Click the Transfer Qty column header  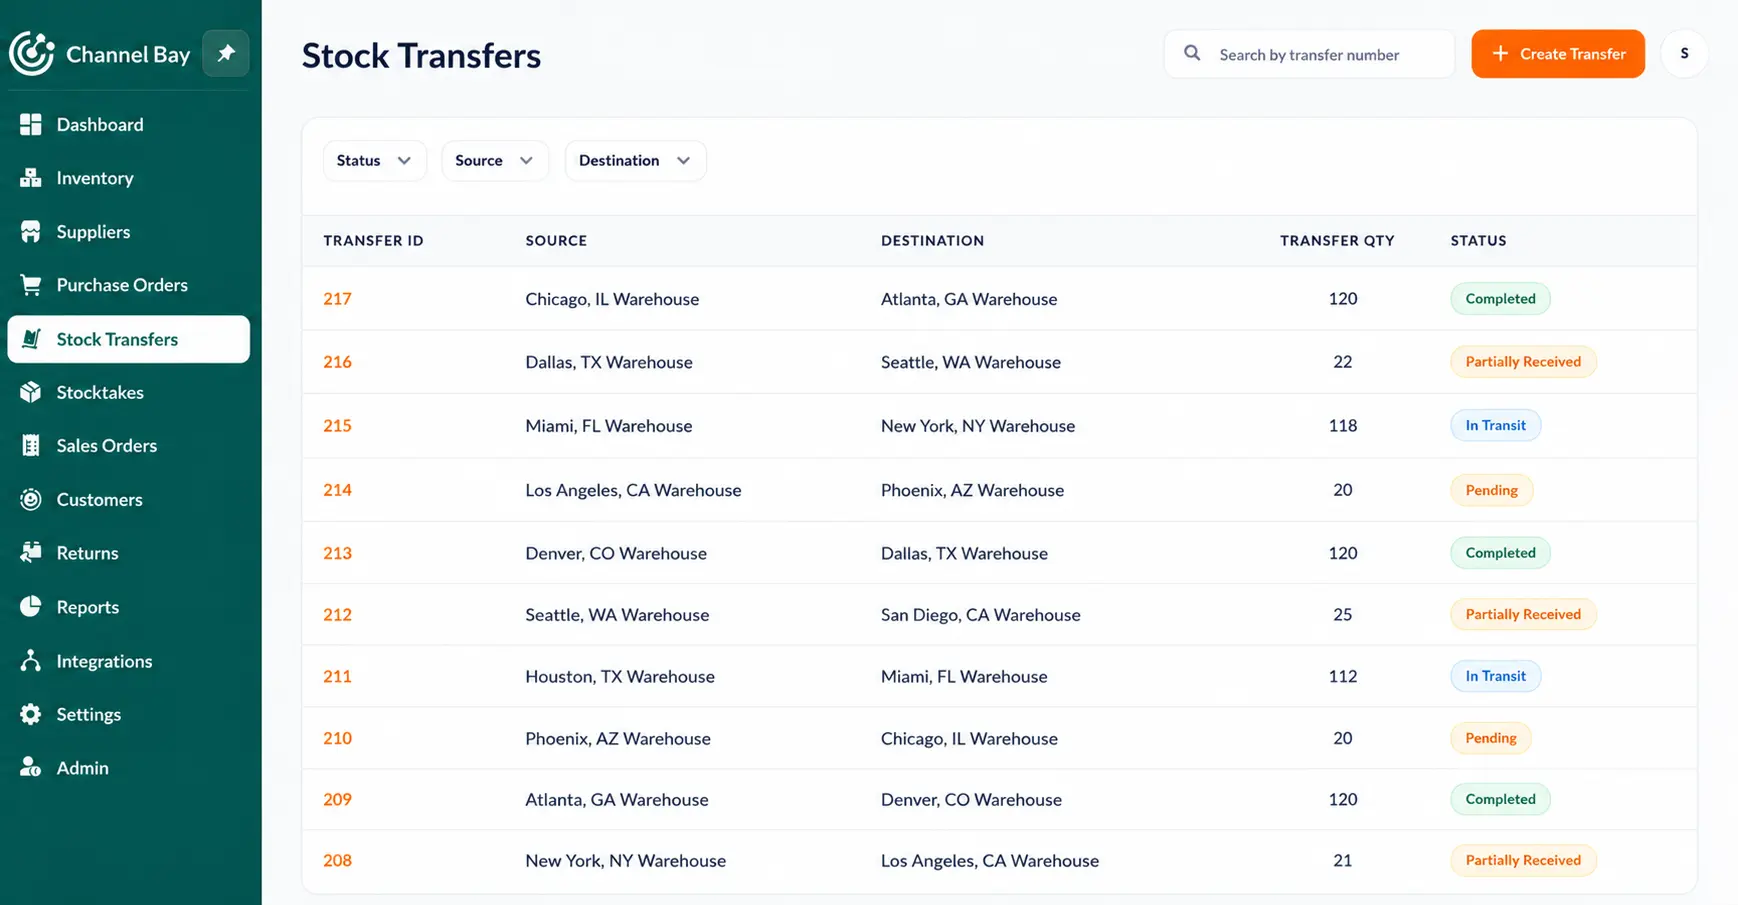[x=1337, y=241]
